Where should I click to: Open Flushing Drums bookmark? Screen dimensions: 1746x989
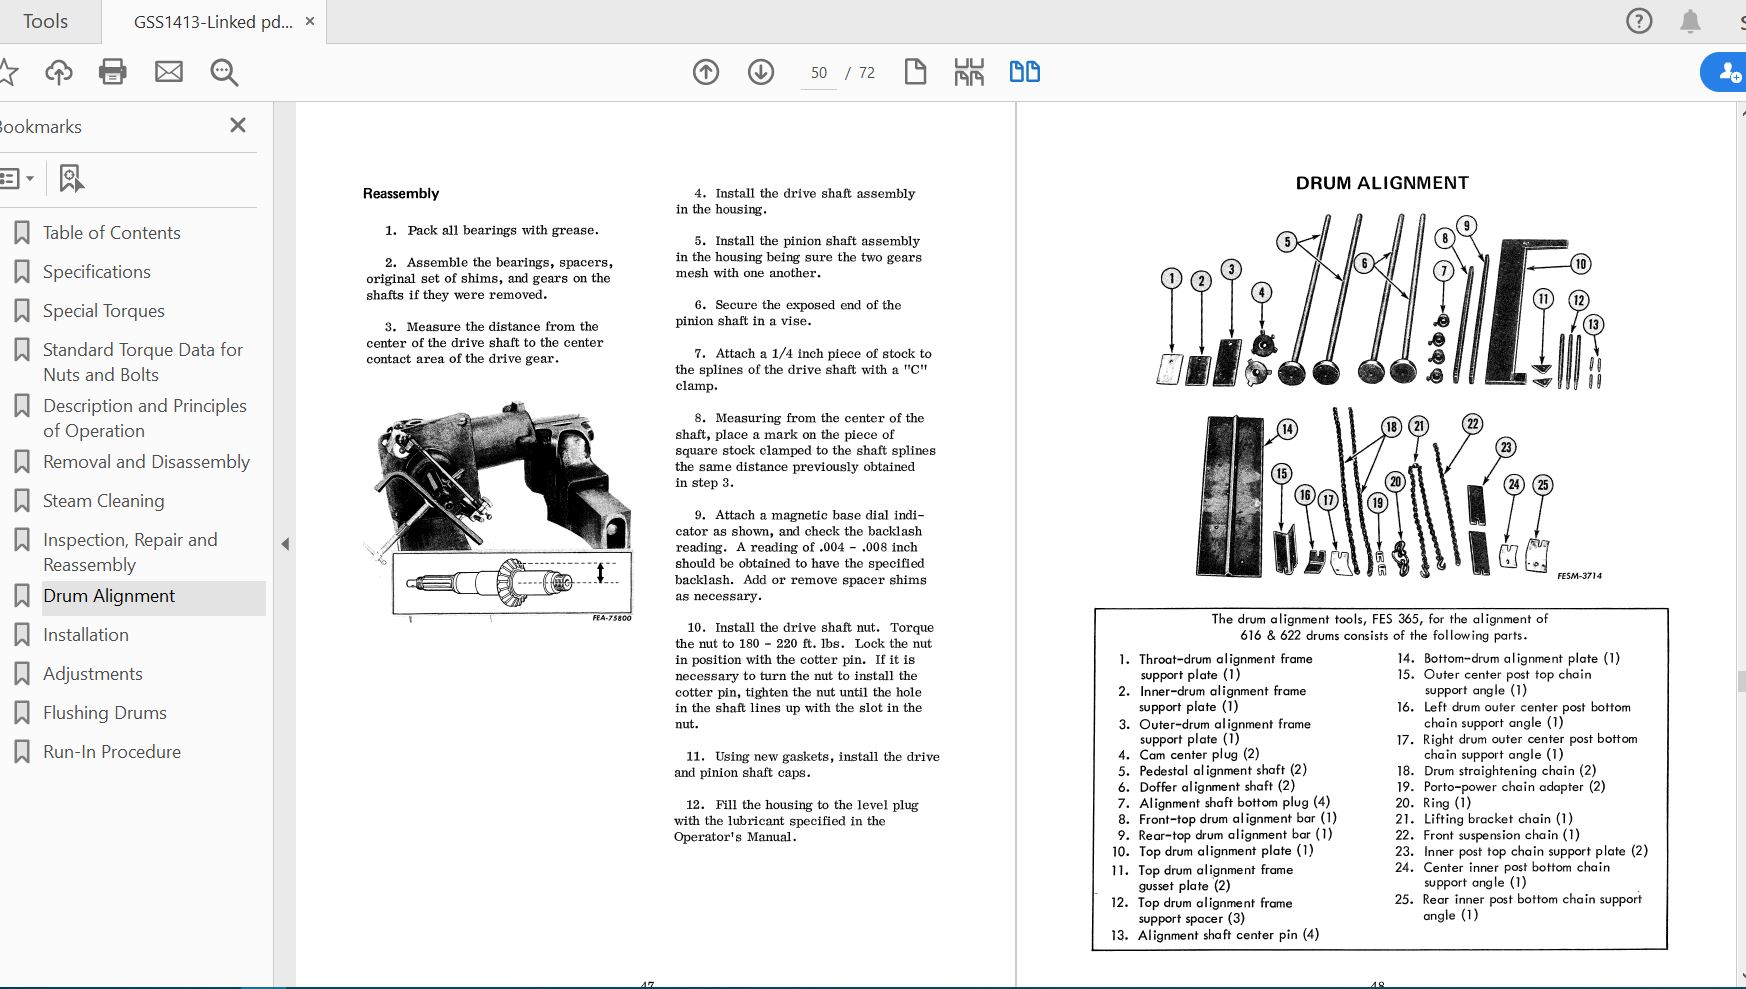[105, 713]
